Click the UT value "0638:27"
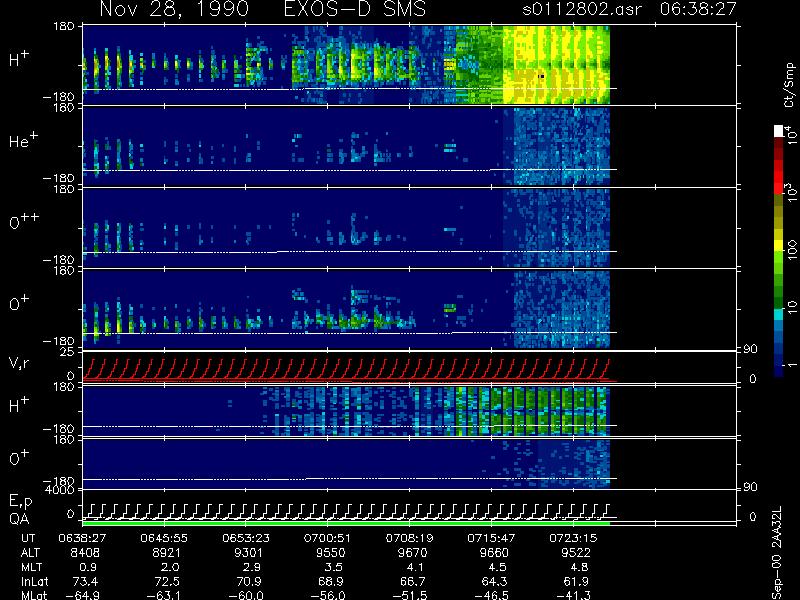800x600 pixels. pos(82,538)
